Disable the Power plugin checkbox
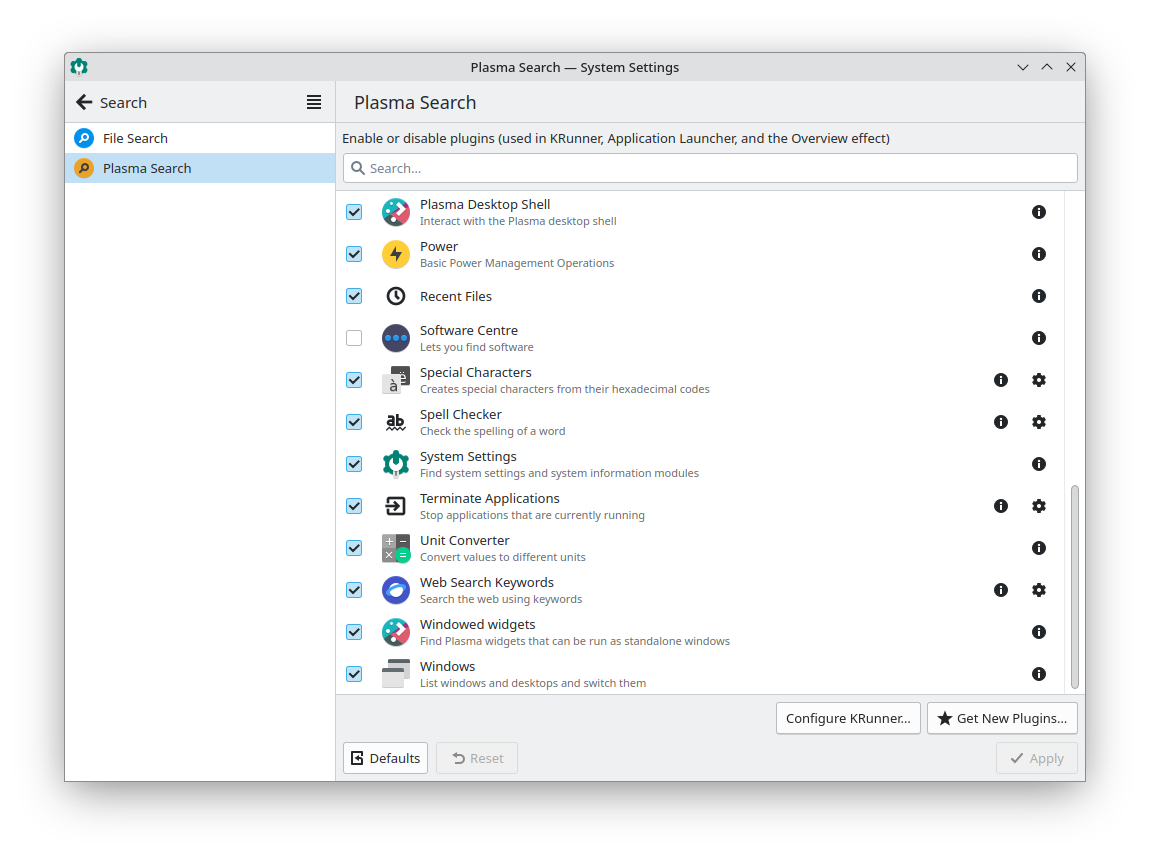 click(x=354, y=254)
